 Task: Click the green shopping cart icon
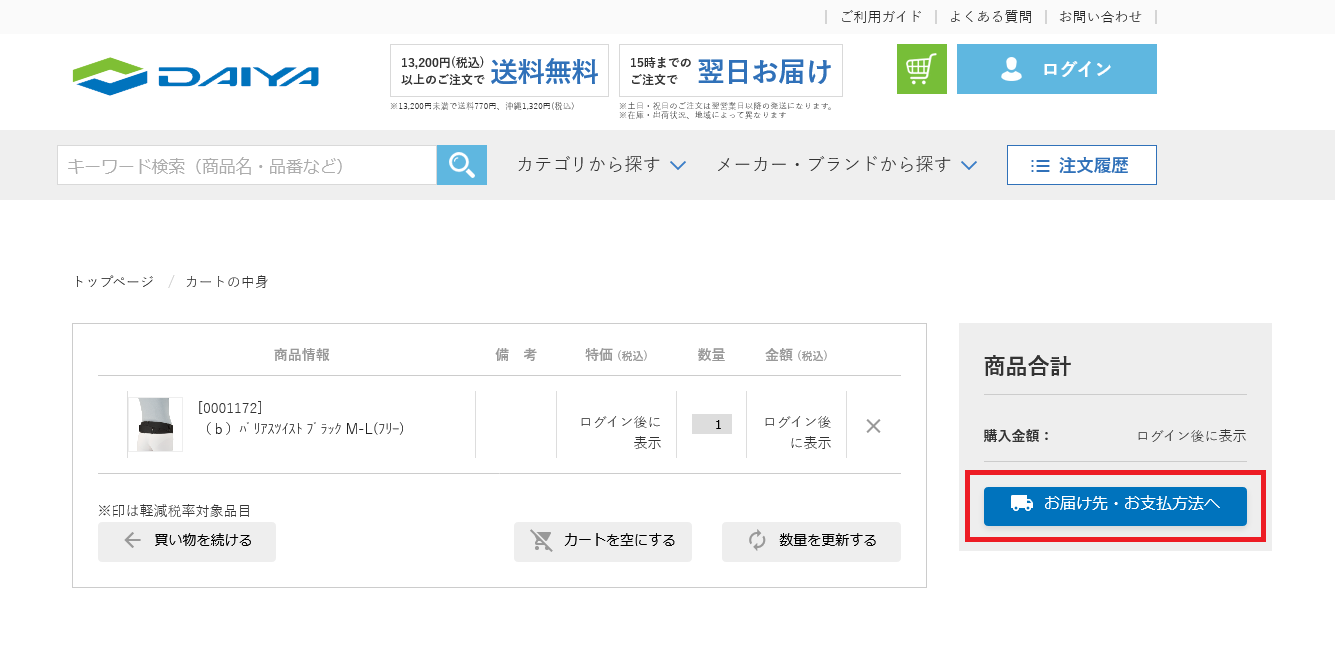(921, 69)
